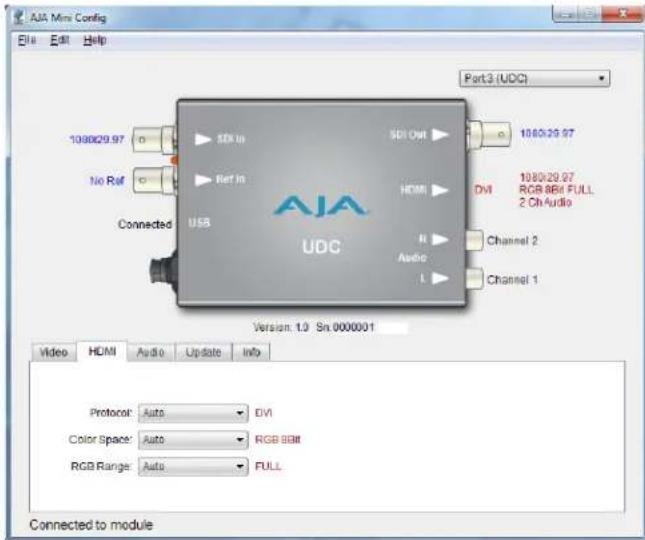Viewport: 645px width, 540px height.
Task: Click the No Ref status text
Action: (x=107, y=181)
